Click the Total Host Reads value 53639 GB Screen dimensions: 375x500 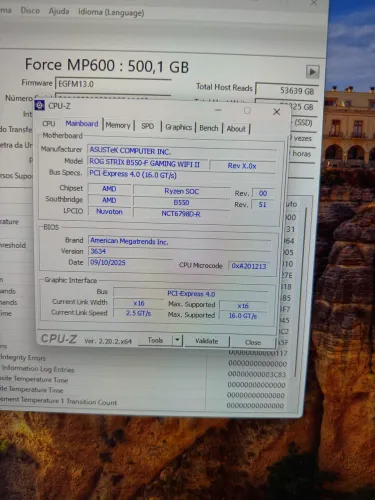287,90
